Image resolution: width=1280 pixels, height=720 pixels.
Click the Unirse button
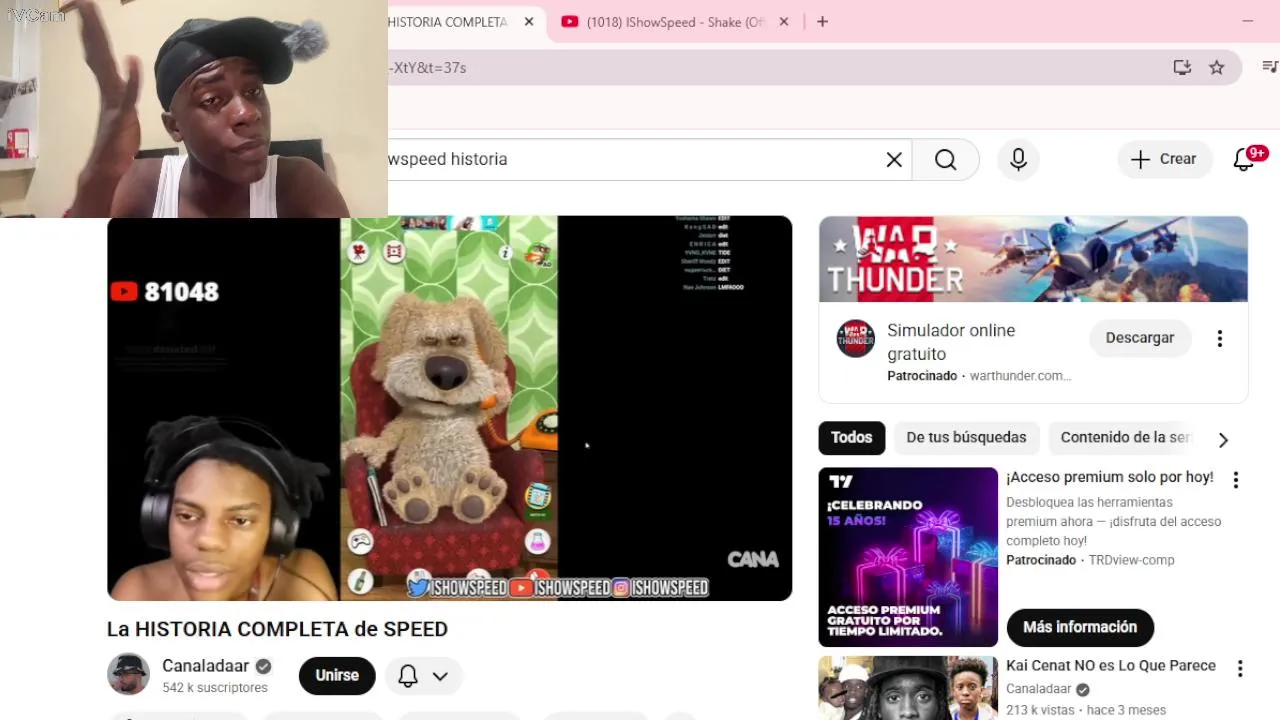point(337,676)
